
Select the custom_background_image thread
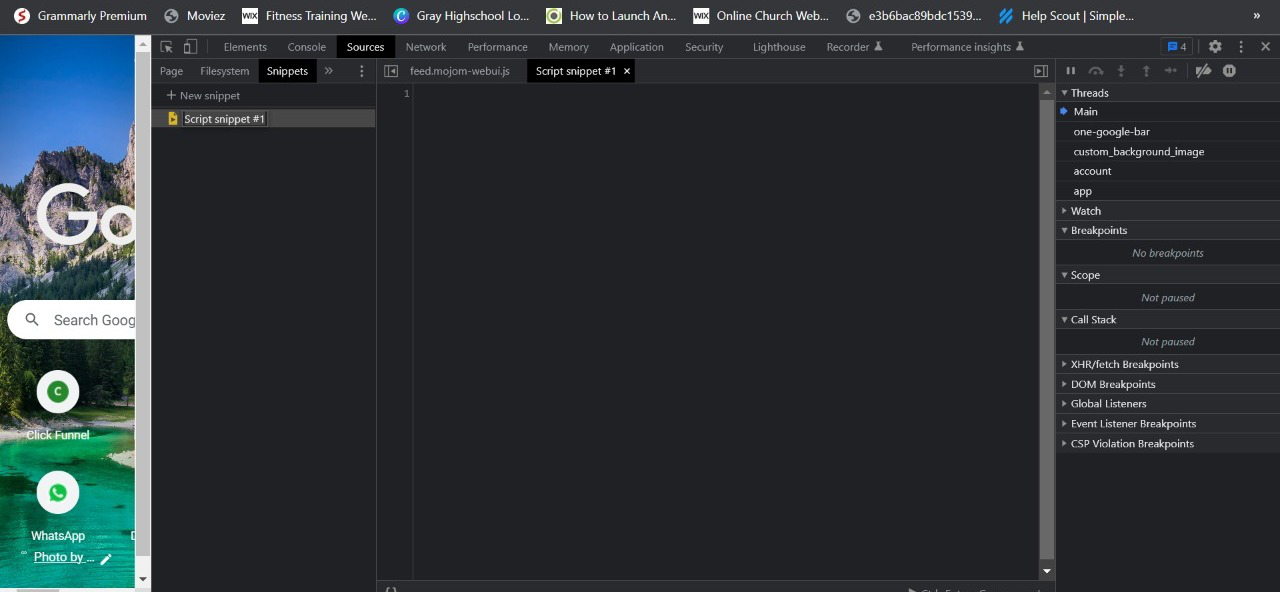tap(1168, 152)
